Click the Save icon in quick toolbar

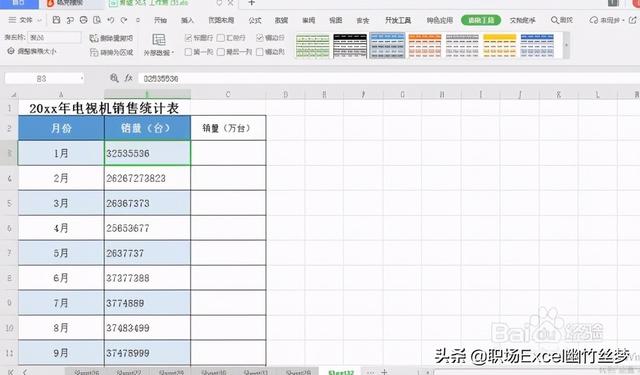click(x=57, y=20)
